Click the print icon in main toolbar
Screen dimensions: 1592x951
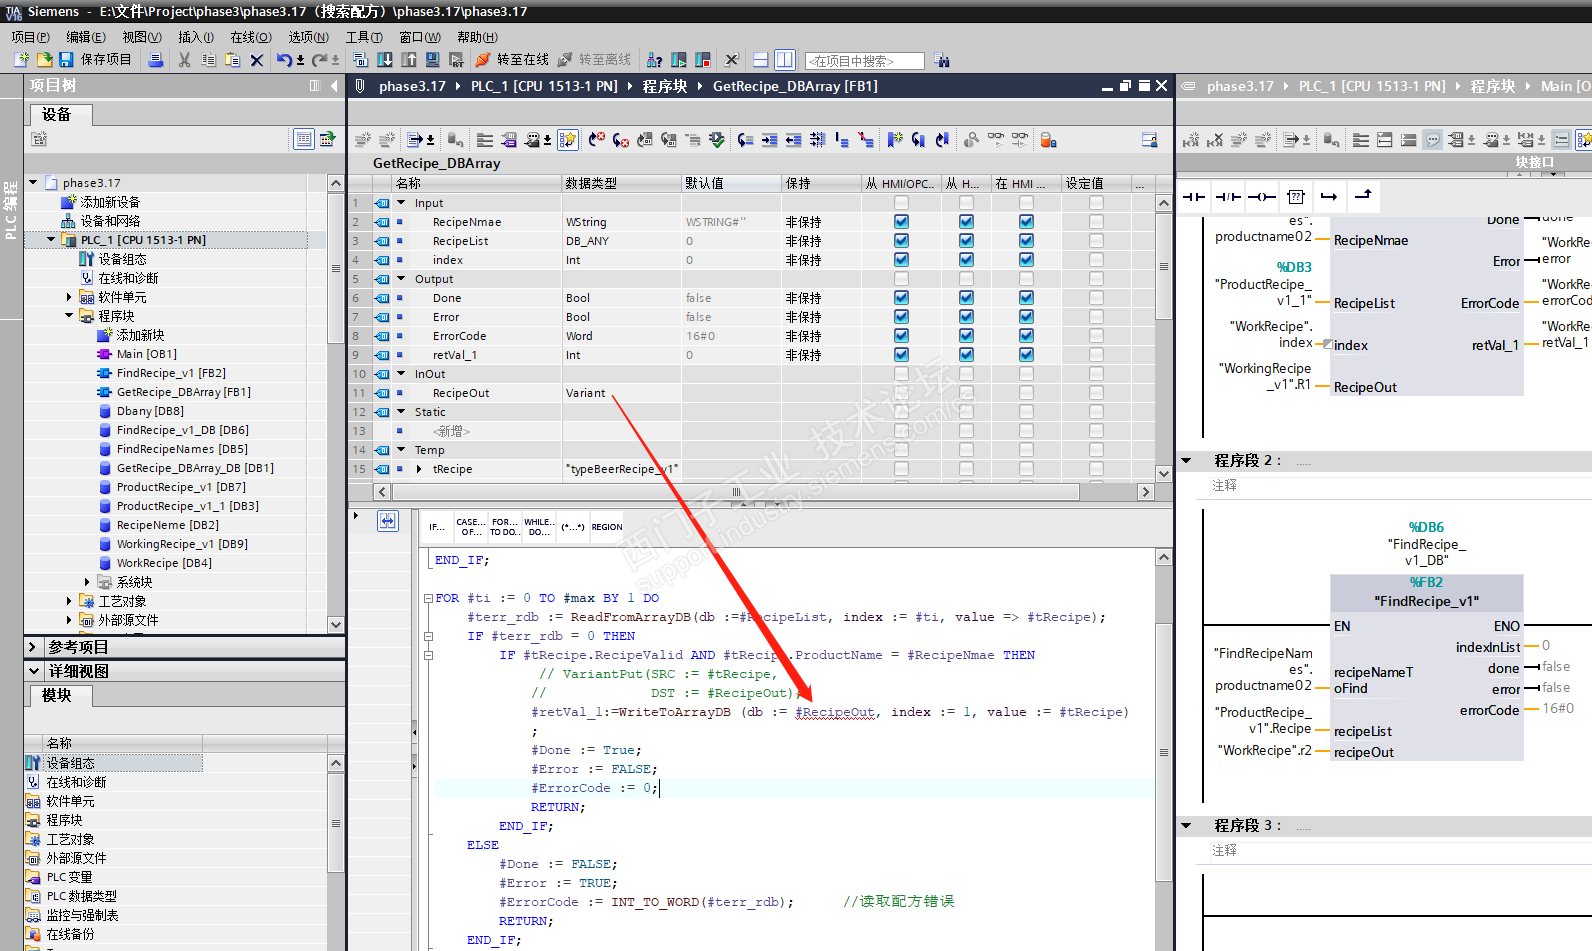tap(156, 60)
